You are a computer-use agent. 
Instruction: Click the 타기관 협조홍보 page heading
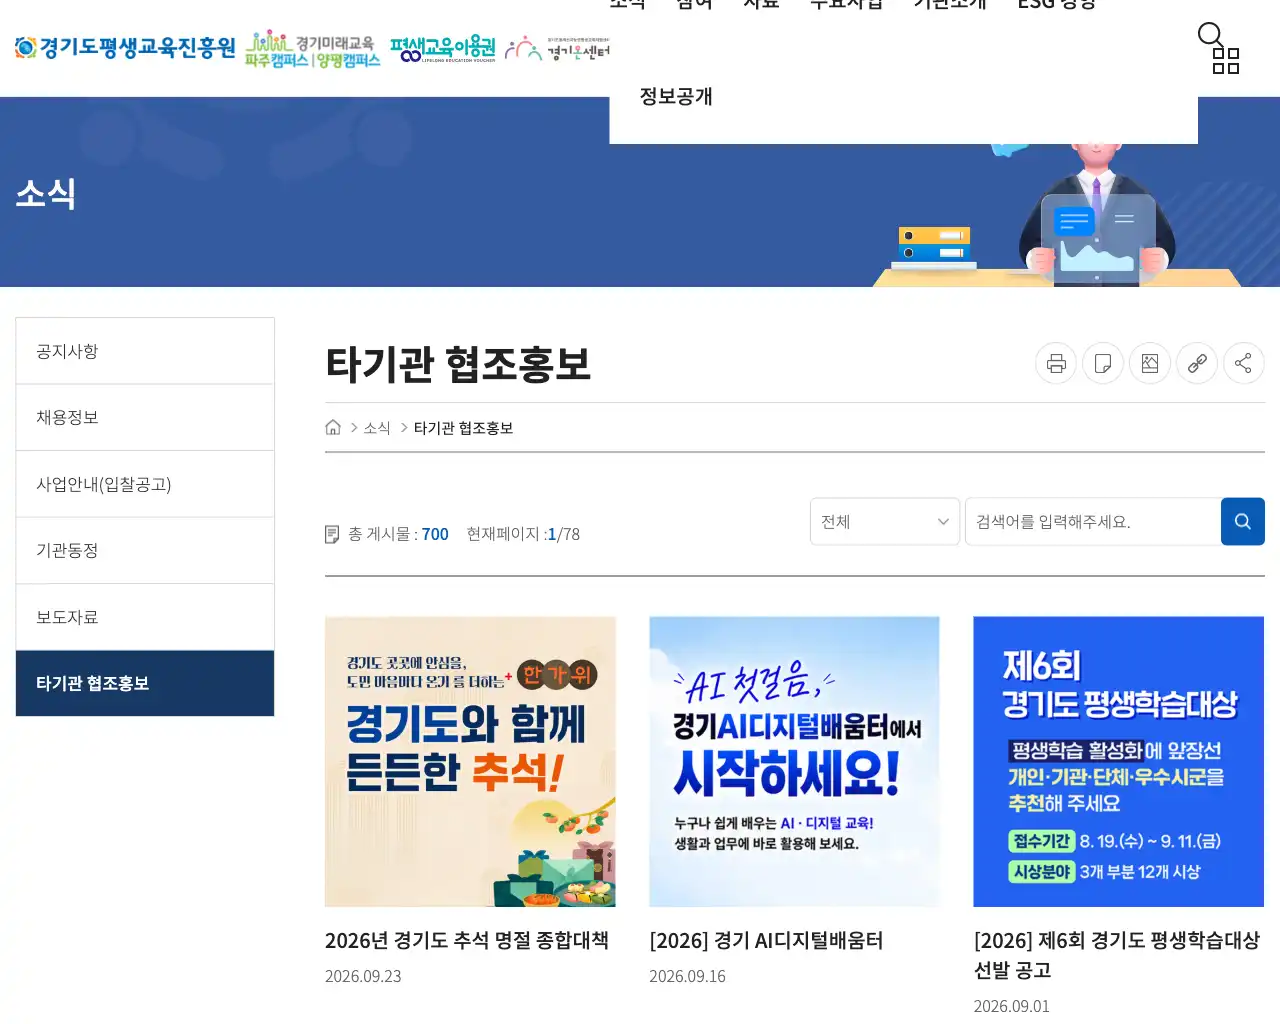pos(458,364)
